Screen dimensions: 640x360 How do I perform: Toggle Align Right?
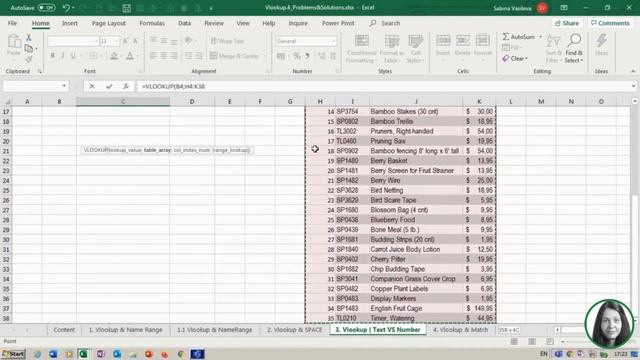(174, 56)
